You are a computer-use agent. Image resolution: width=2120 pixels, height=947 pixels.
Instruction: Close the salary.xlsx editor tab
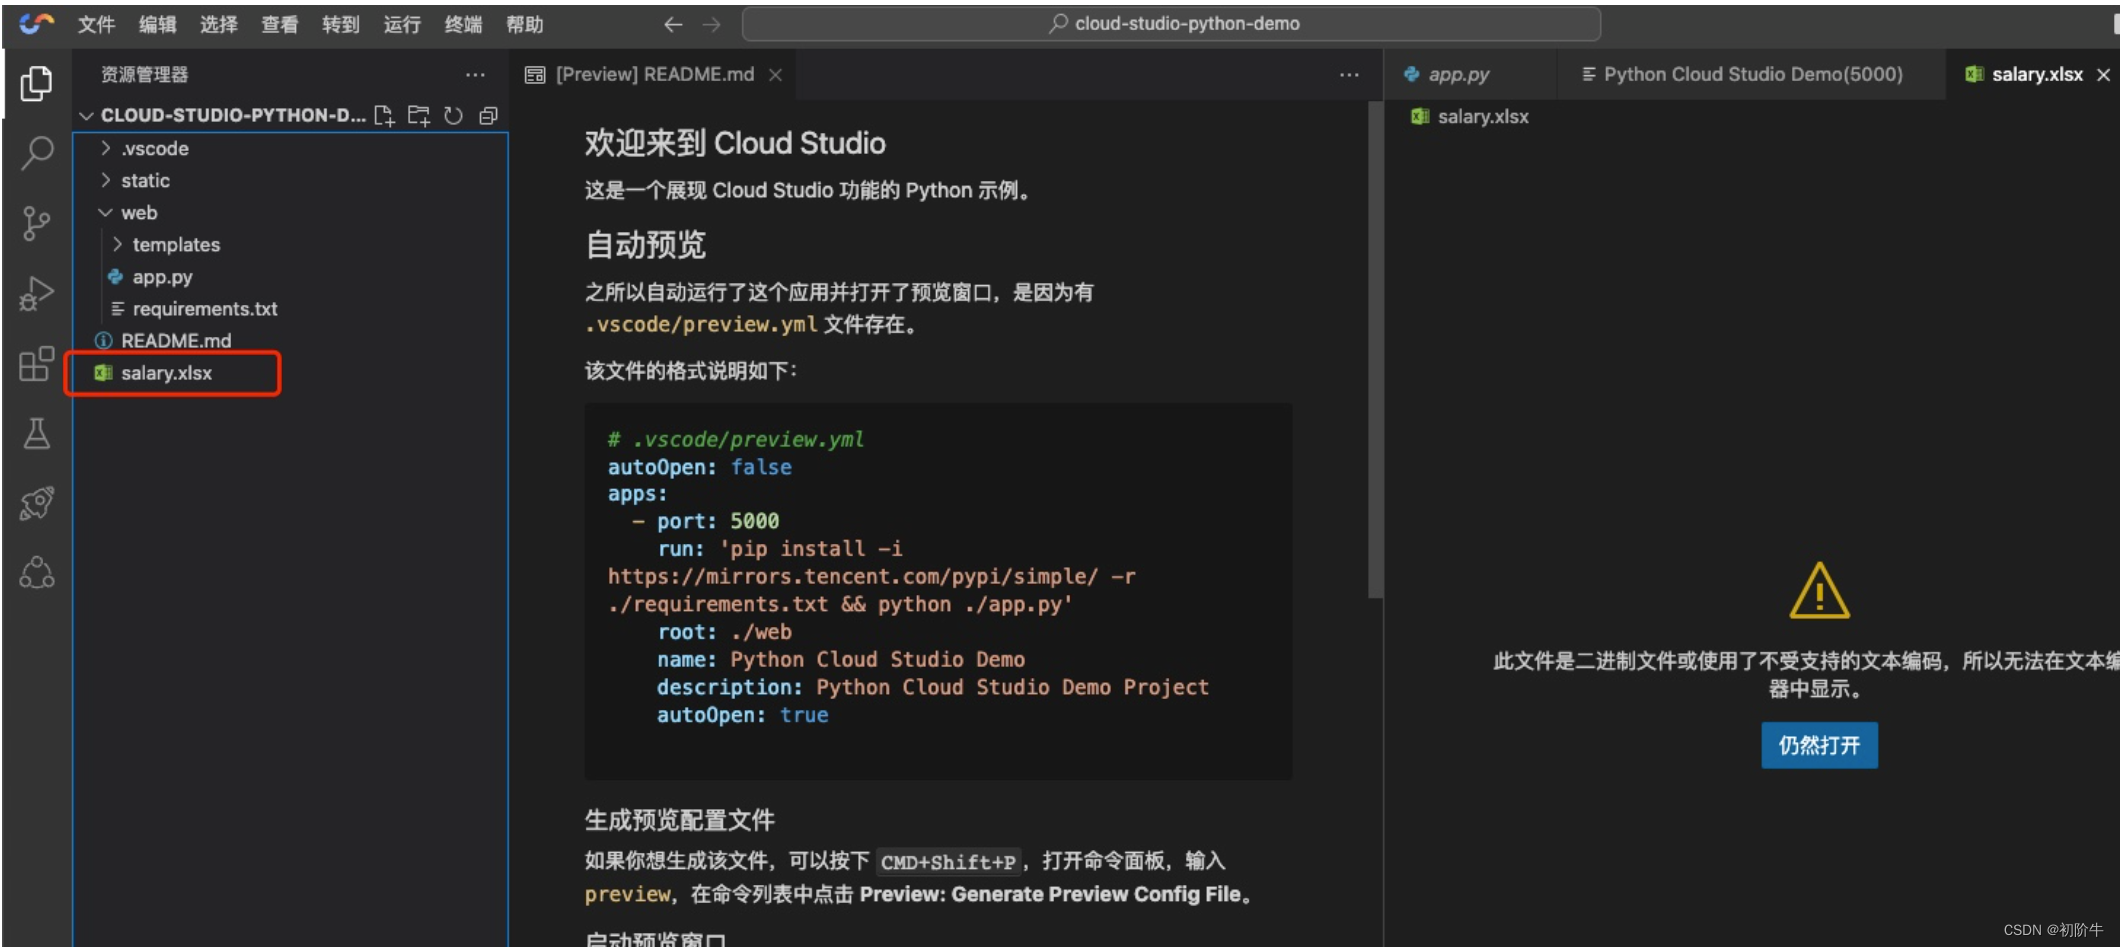click(2103, 75)
